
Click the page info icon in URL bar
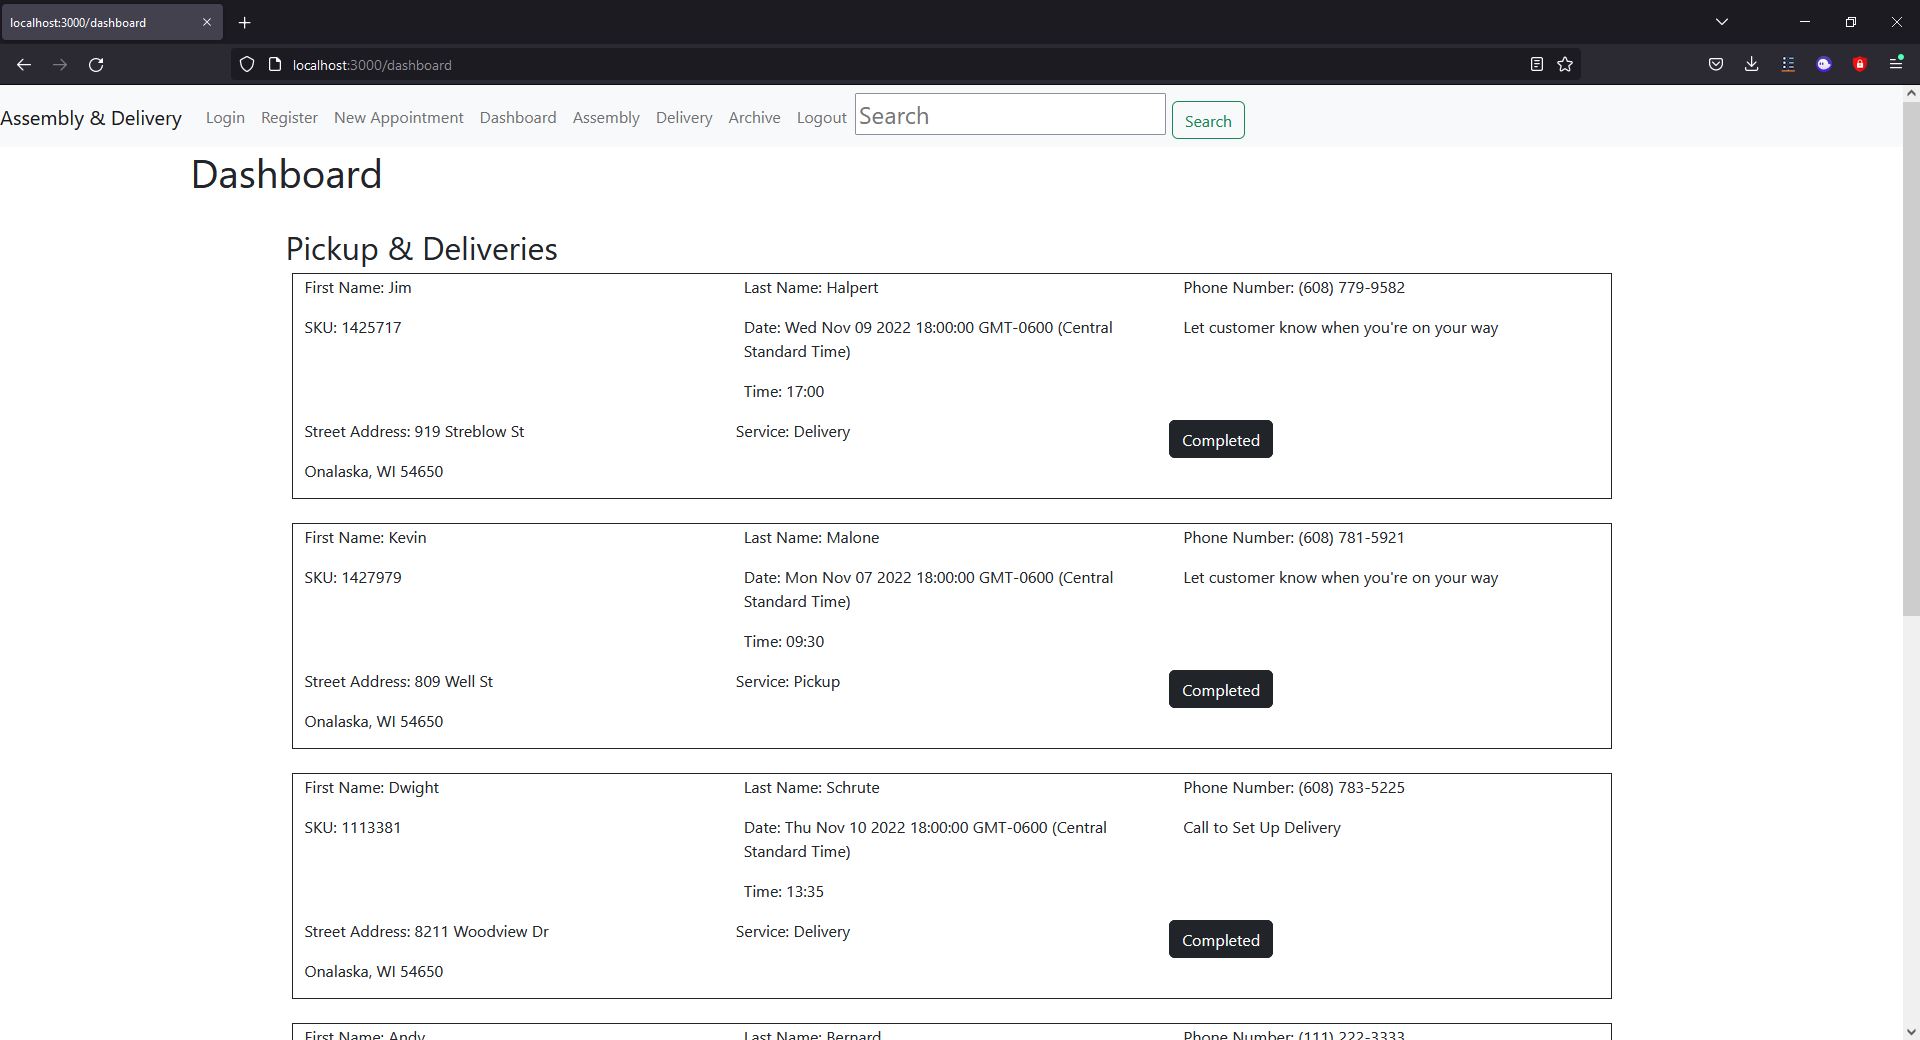coord(275,65)
